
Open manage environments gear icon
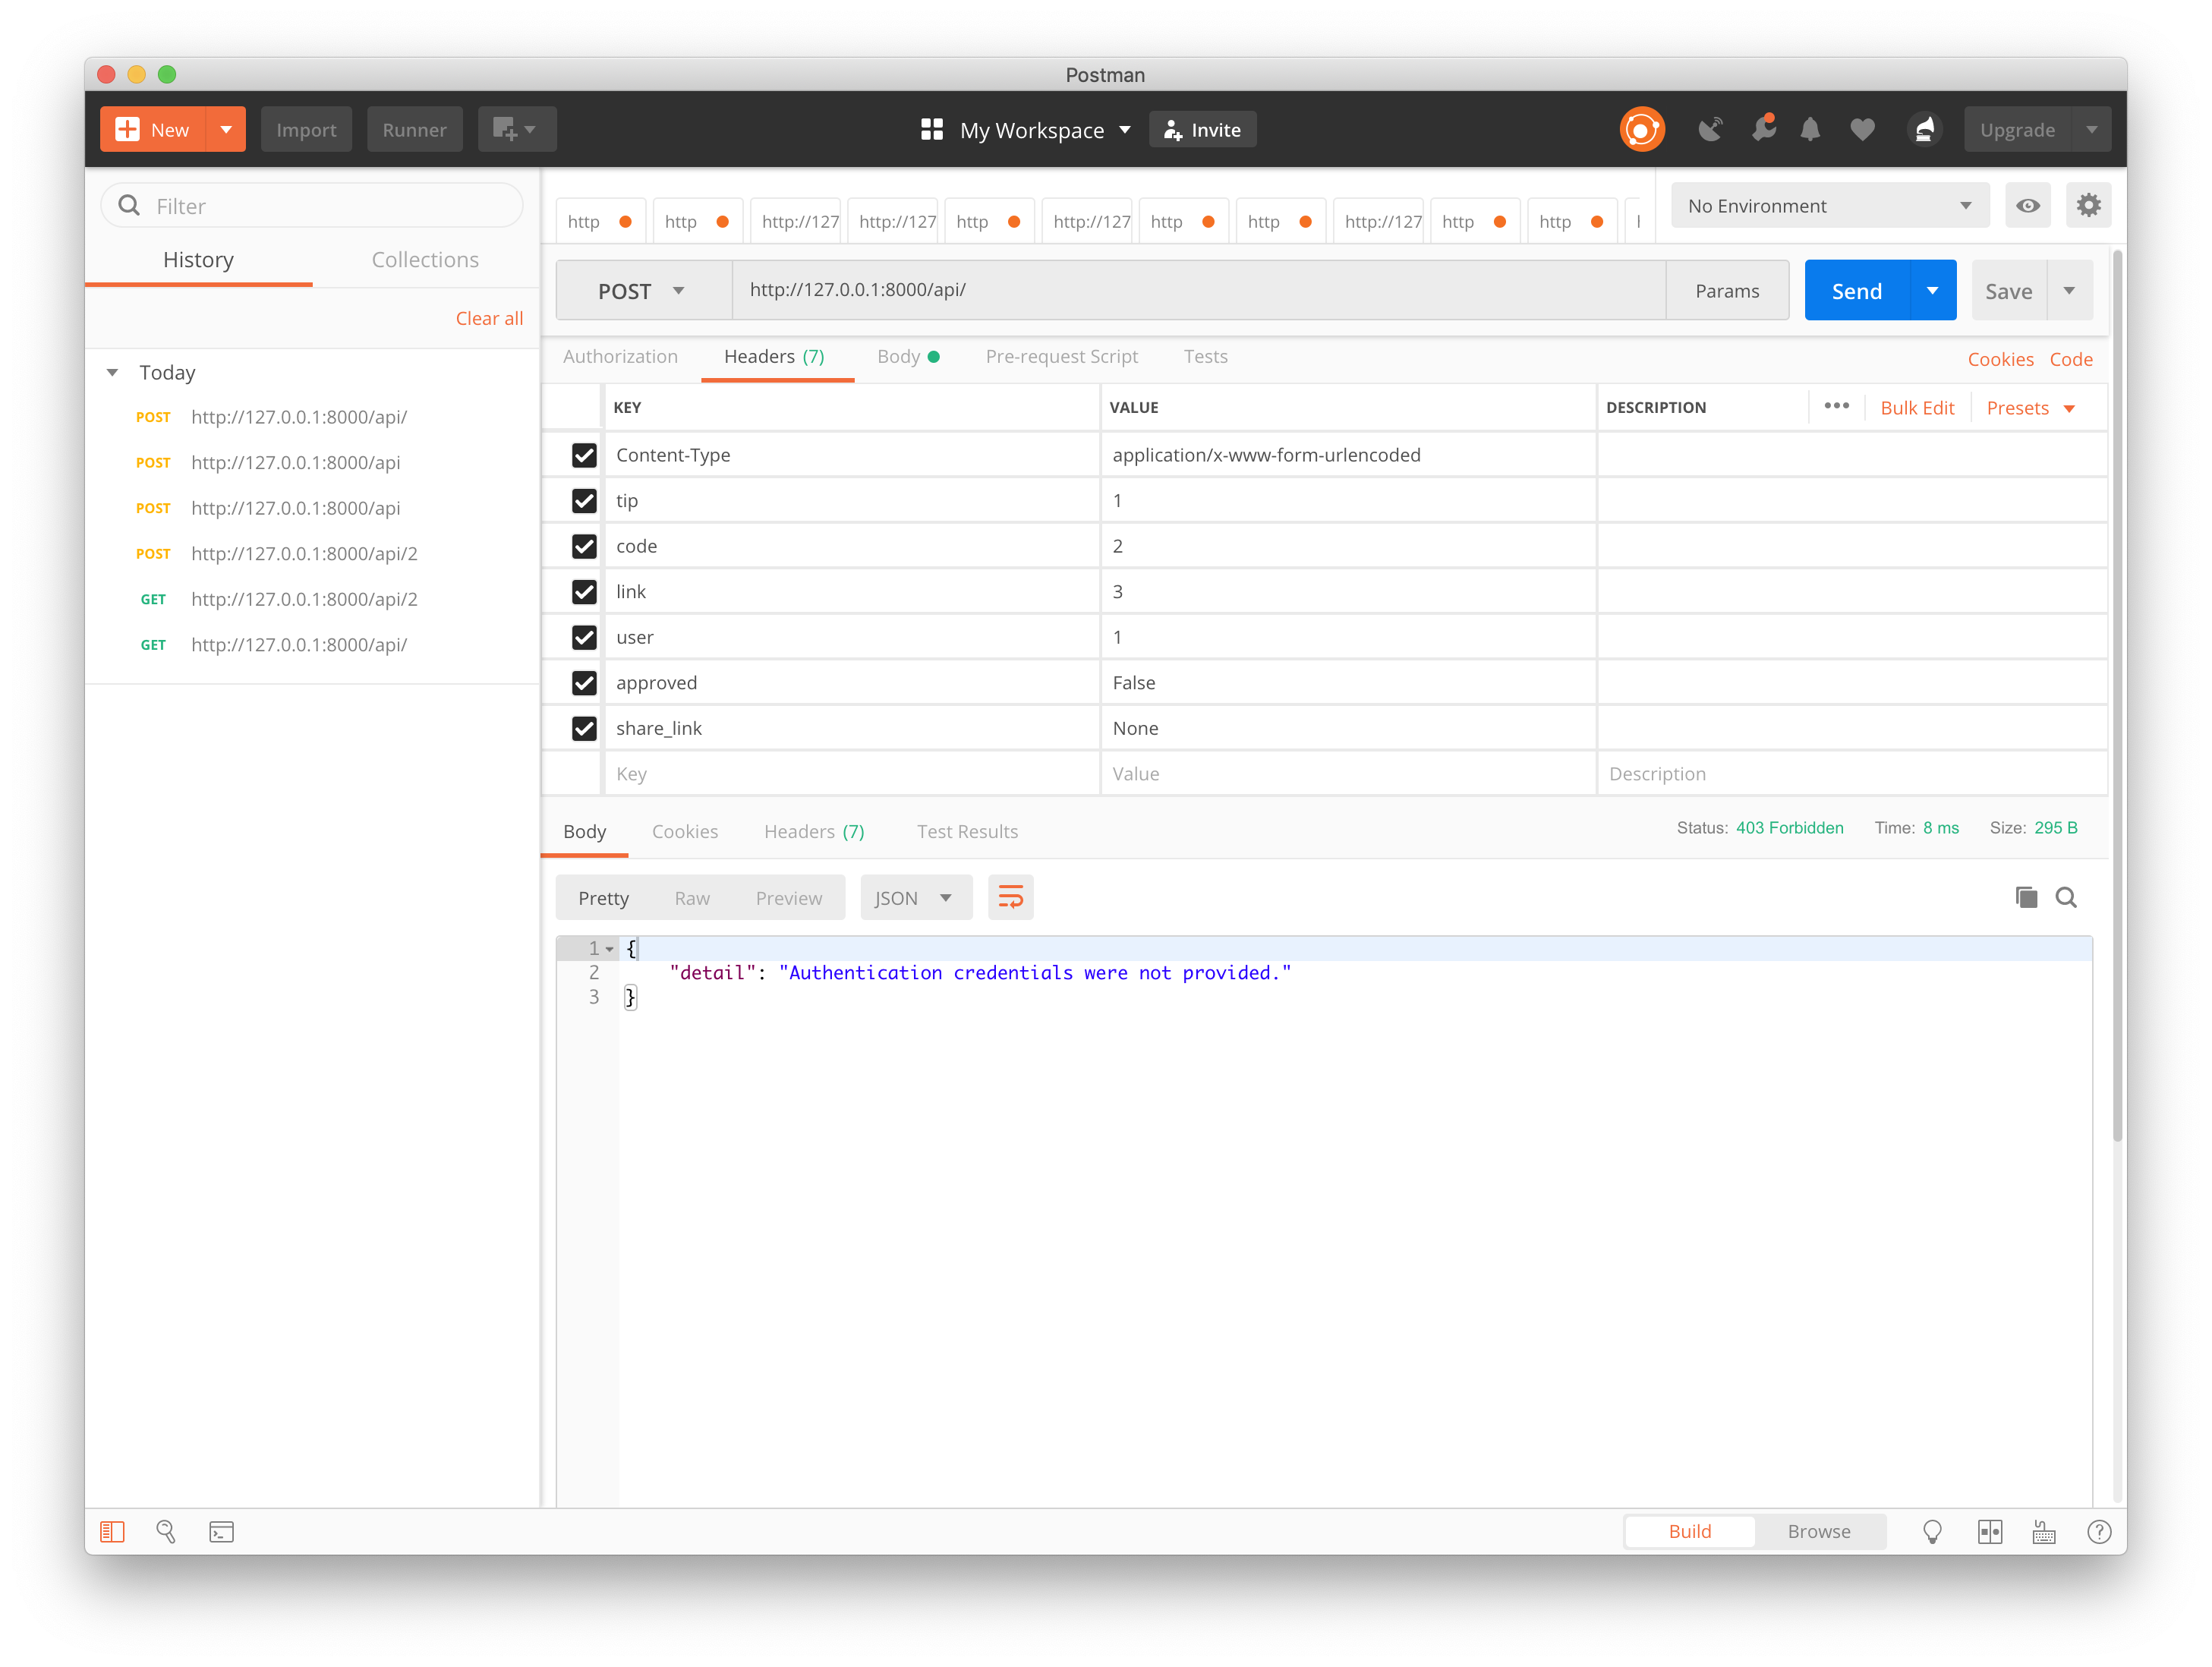coord(2088,206)
